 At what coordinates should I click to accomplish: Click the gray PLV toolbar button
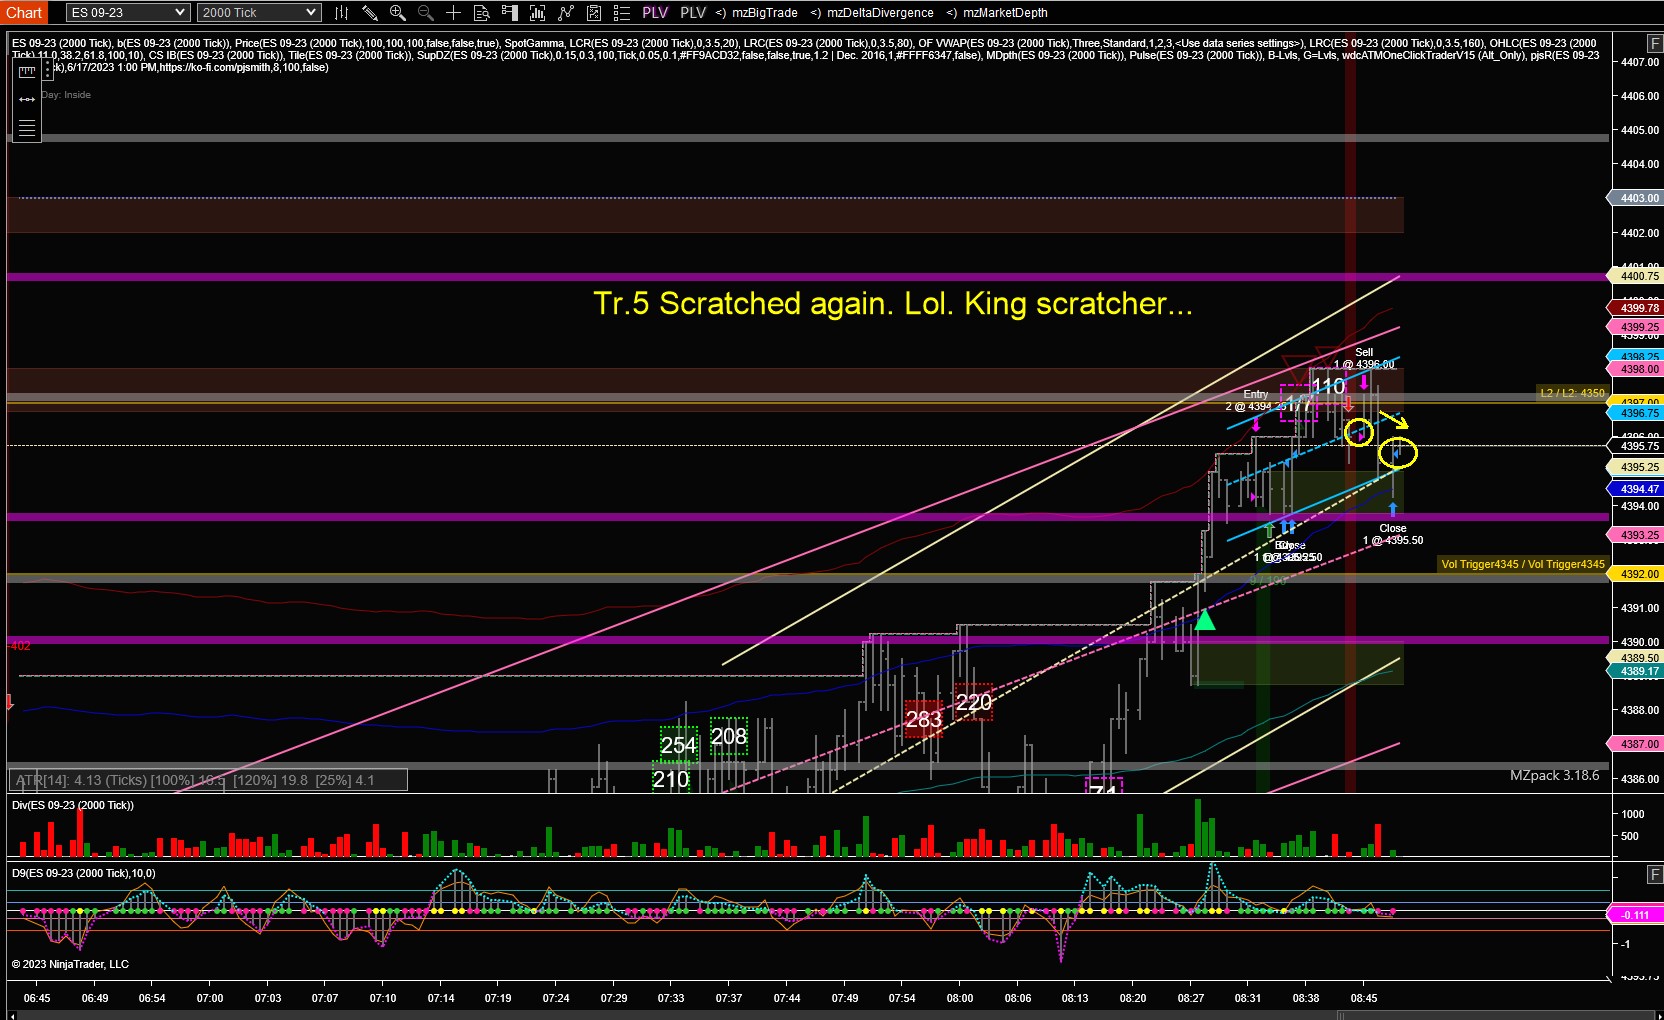(x=693, y=13)
